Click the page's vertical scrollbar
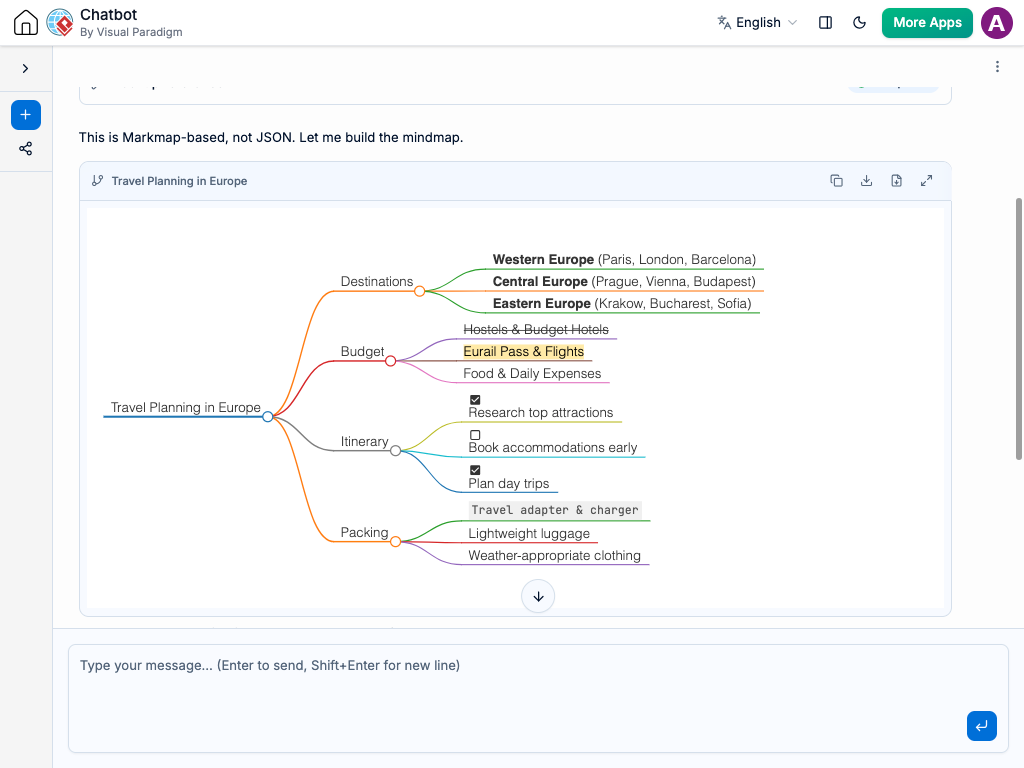The width and height of the screenshot is (1024, 768). pyautogui.click(x=1019, y=328)
